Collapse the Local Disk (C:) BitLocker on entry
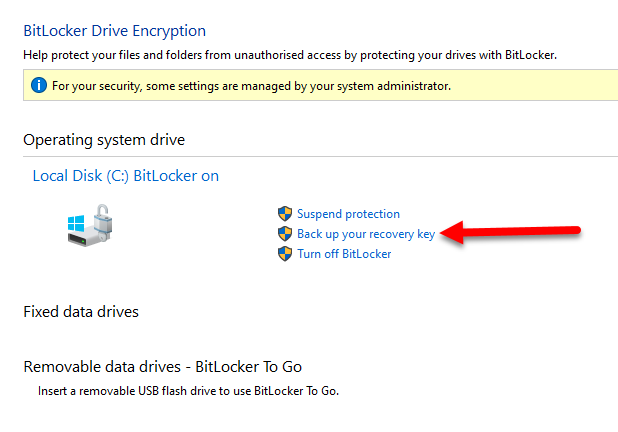This screenshot has width=618, height=432. click(x=126, y=176)
